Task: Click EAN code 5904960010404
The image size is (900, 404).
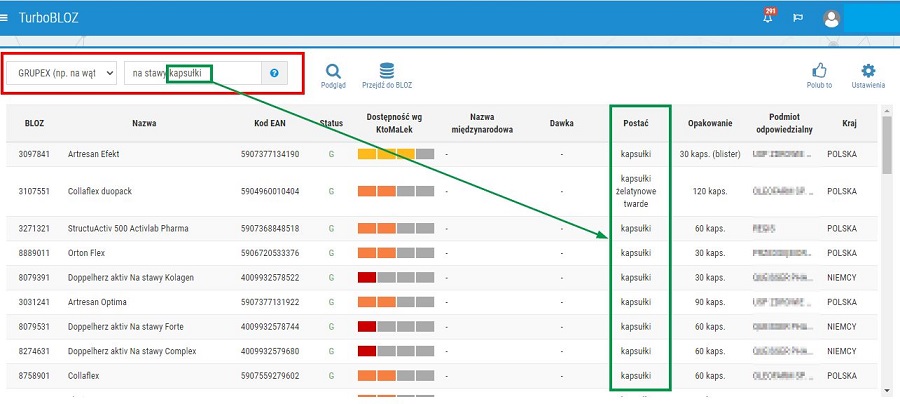Action: click(x=270, y=191)
